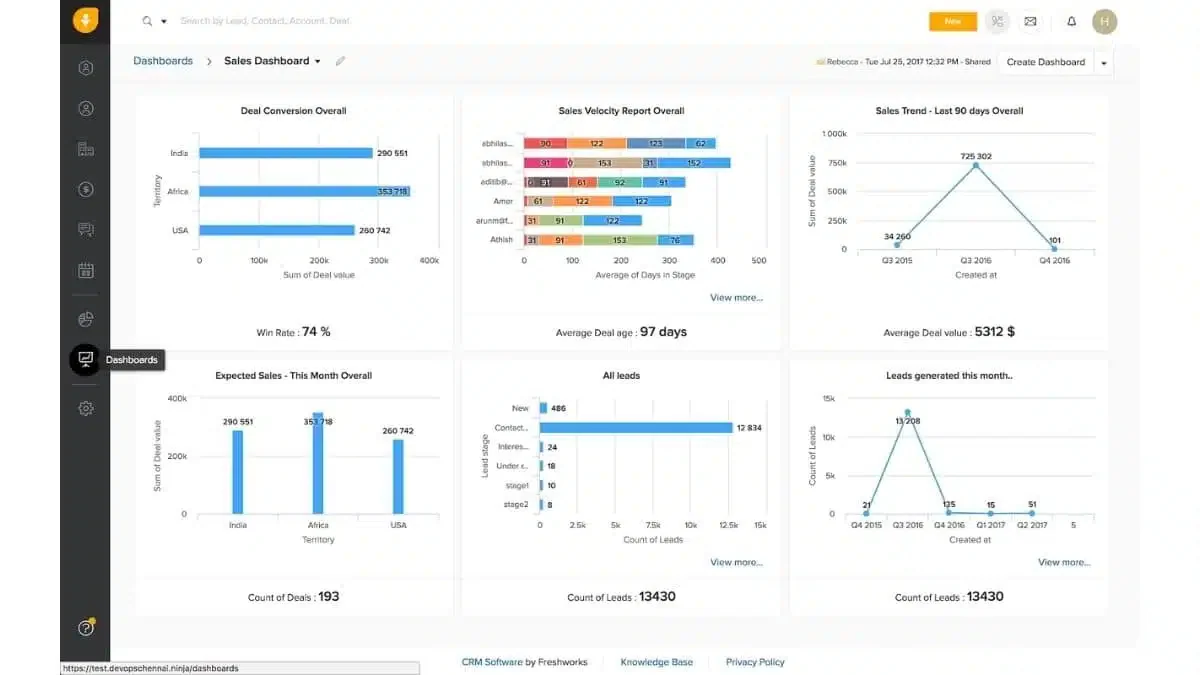This screenshot has height=675, width=1200.
Task: Open the Calendar icon in the sidebar
Action: tap(85, 270)
